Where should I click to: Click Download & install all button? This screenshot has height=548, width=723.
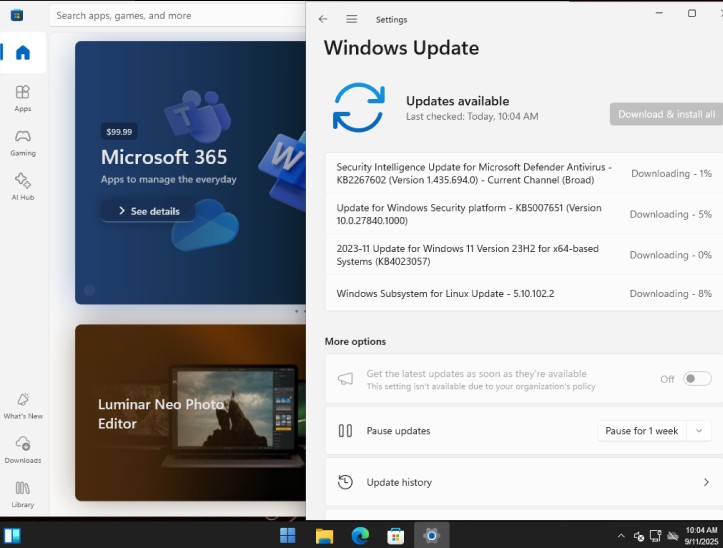pos(666,114)
